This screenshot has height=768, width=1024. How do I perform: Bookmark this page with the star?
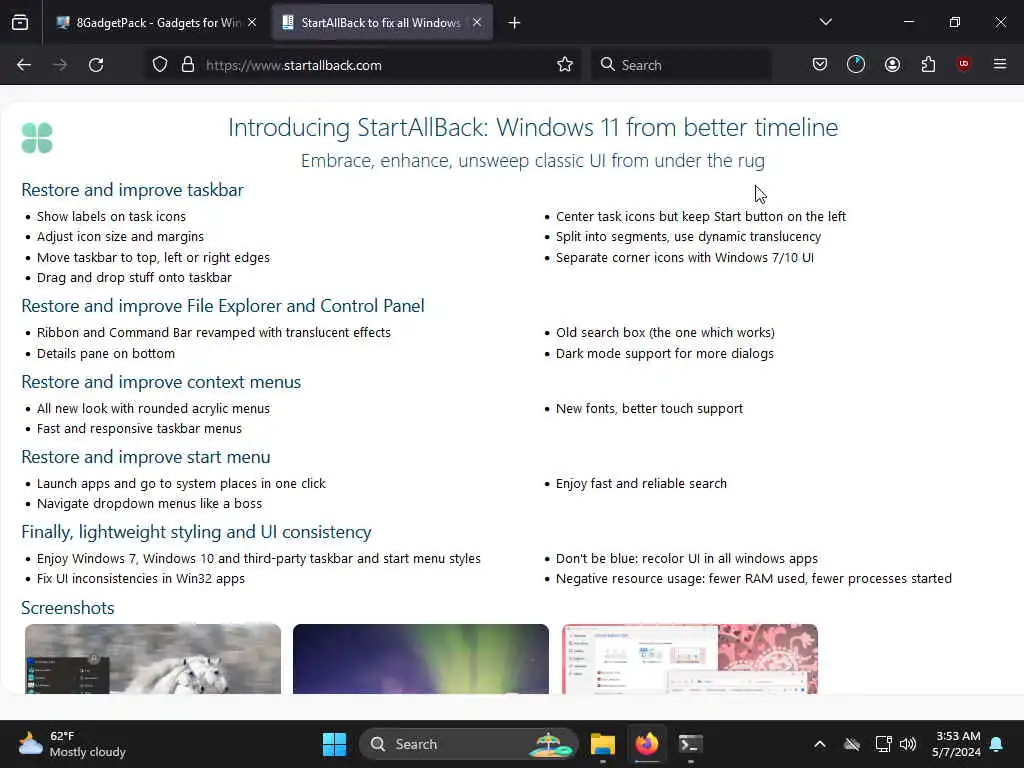pos(565,65)
